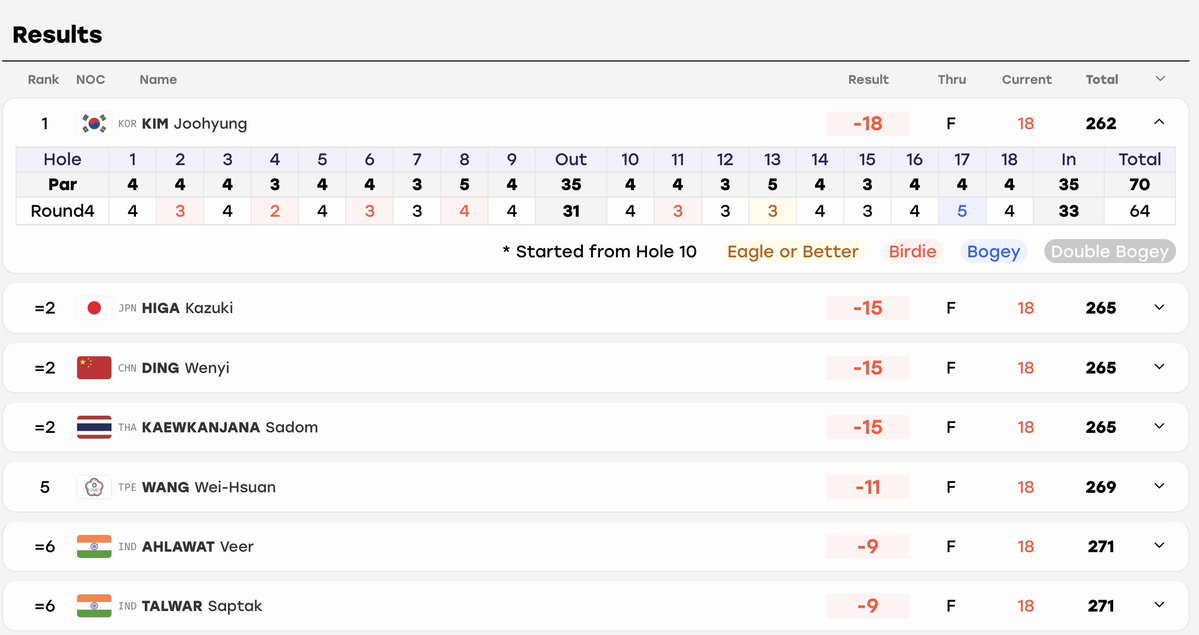Click the Name column header
The image size is (1199, 635).
[158, 79]
